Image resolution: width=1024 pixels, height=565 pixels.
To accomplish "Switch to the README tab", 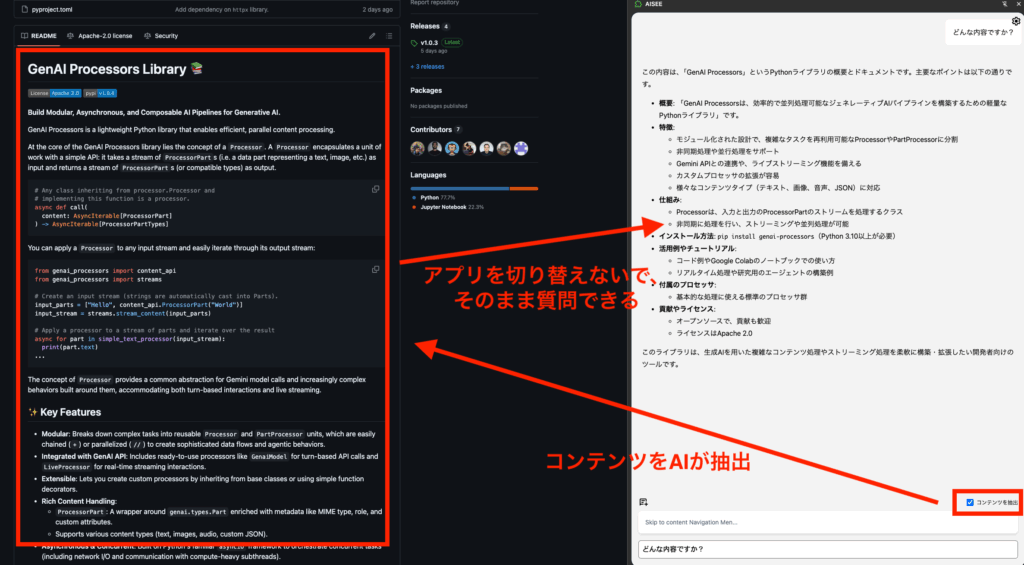I will pos(39,36).
